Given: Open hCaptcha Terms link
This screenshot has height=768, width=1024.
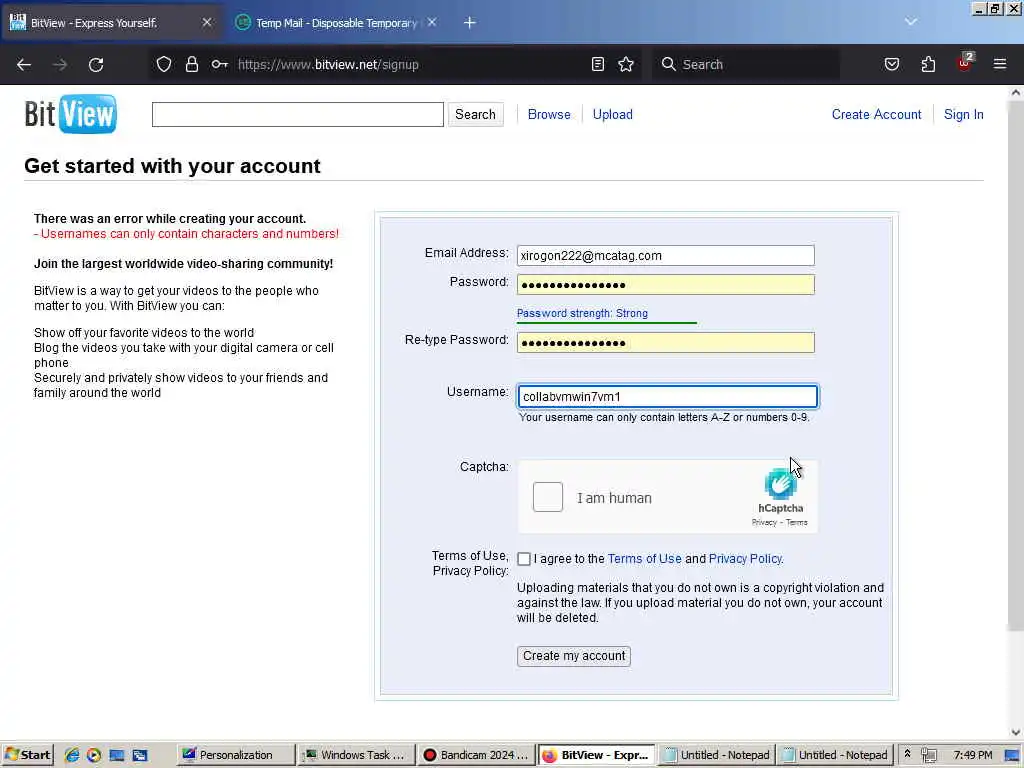Looking at the screenshot, I should tap(797, 522).
